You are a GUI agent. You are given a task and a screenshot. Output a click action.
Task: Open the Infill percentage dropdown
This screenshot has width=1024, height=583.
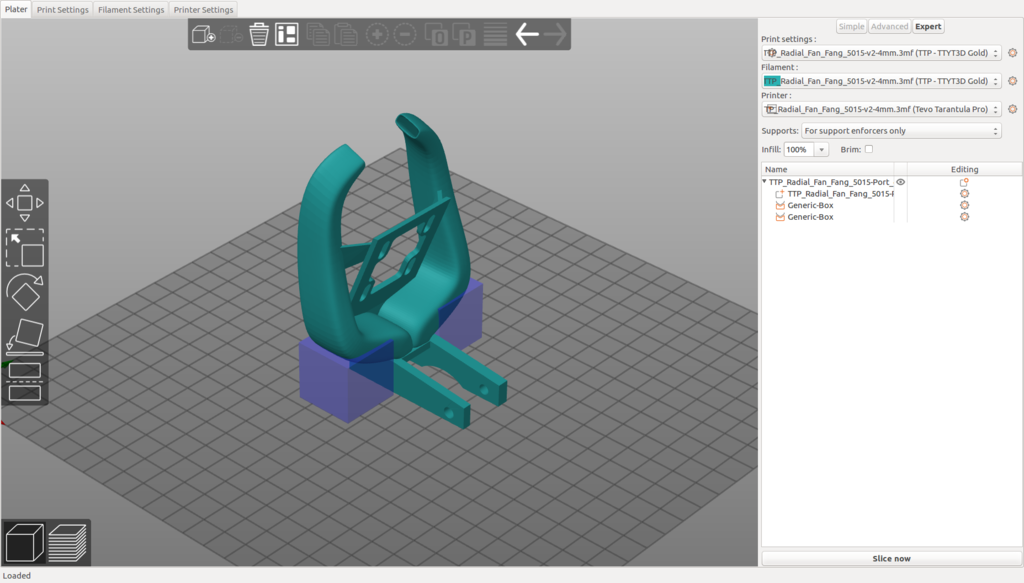822,150
